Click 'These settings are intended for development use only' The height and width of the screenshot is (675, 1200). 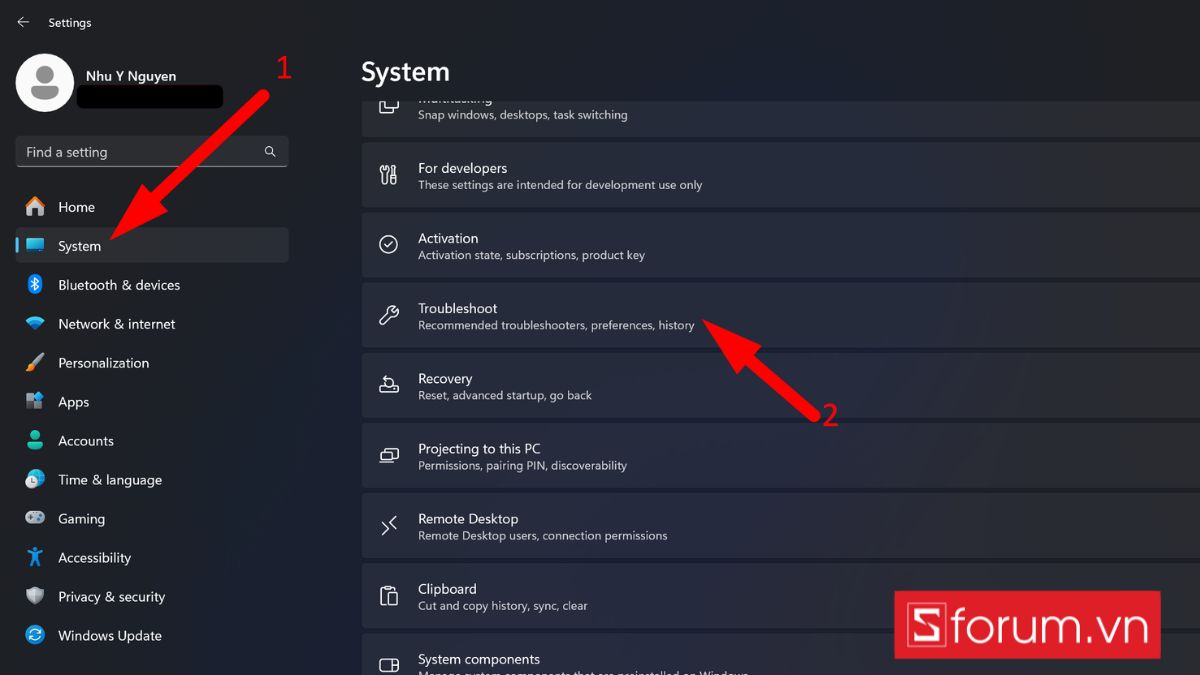pyautogui.click(x=560, y=185)
